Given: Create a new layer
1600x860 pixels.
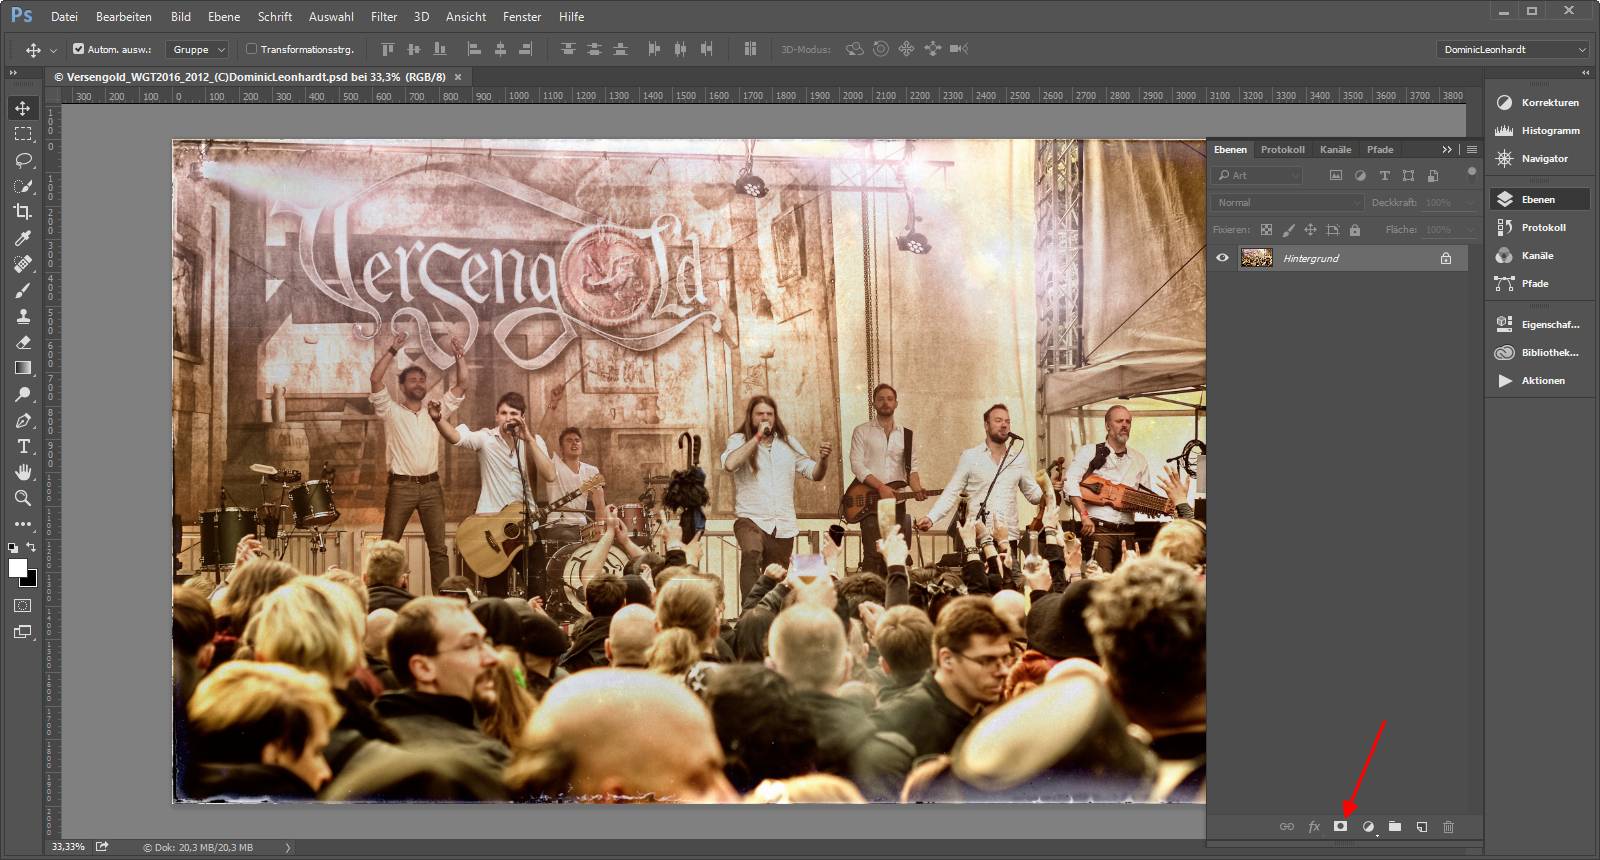Looking at the screenshot, I should point(1421,826).
